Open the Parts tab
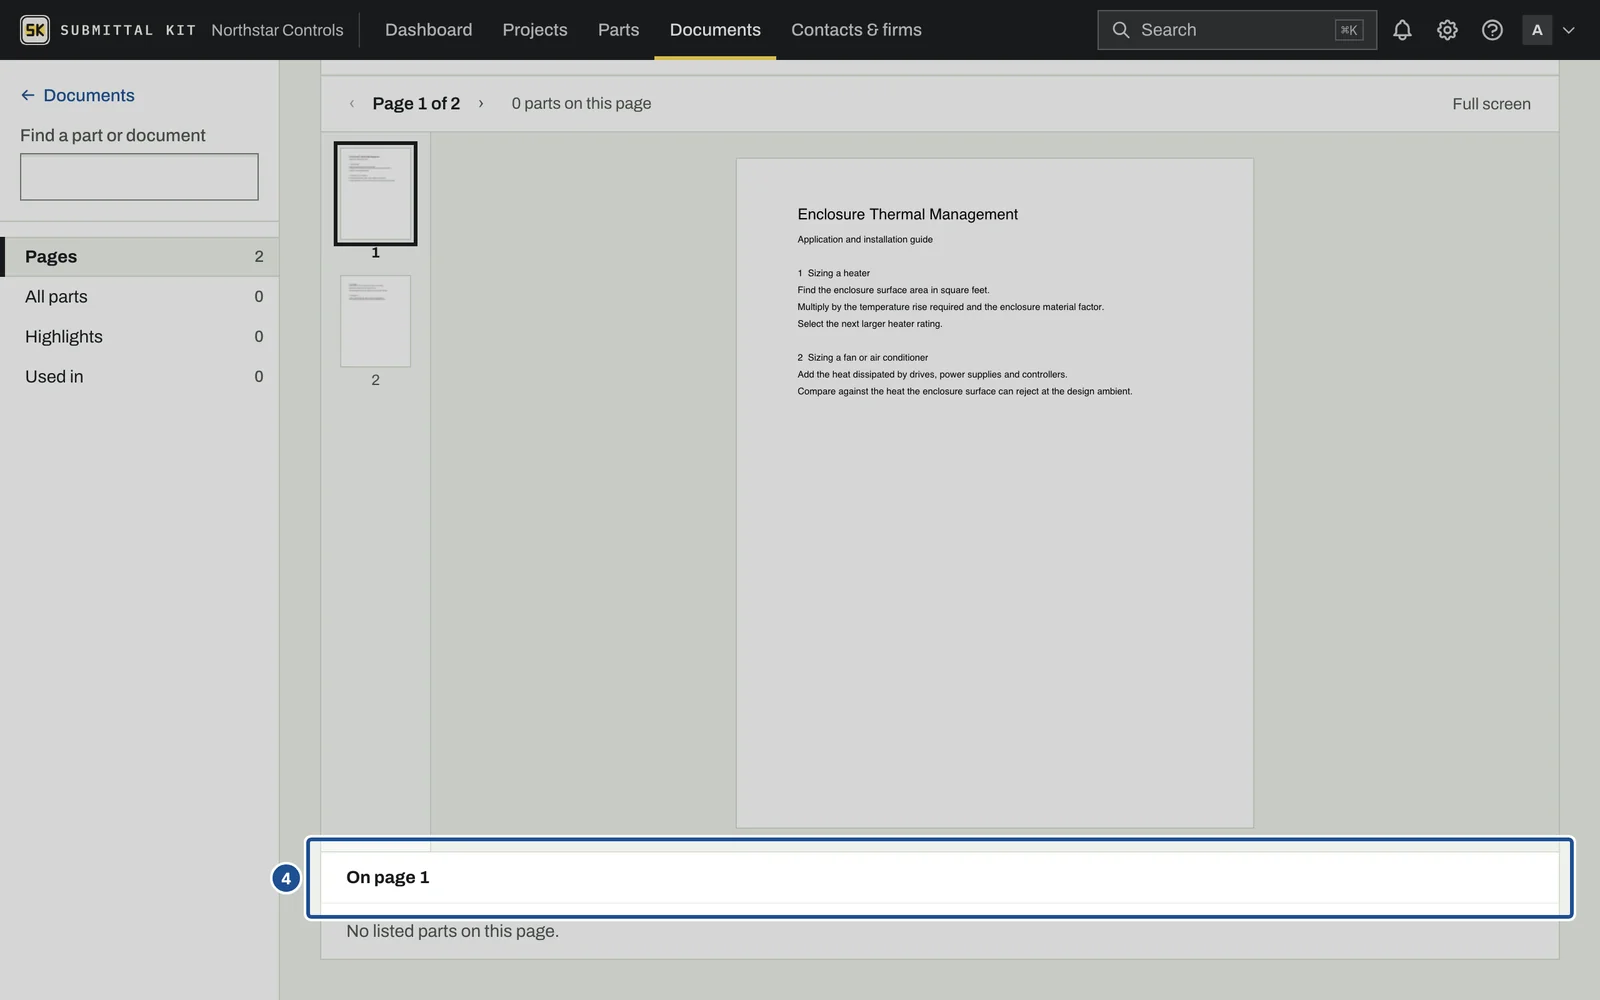1600x1000 pixels. (x=618, y=30)
